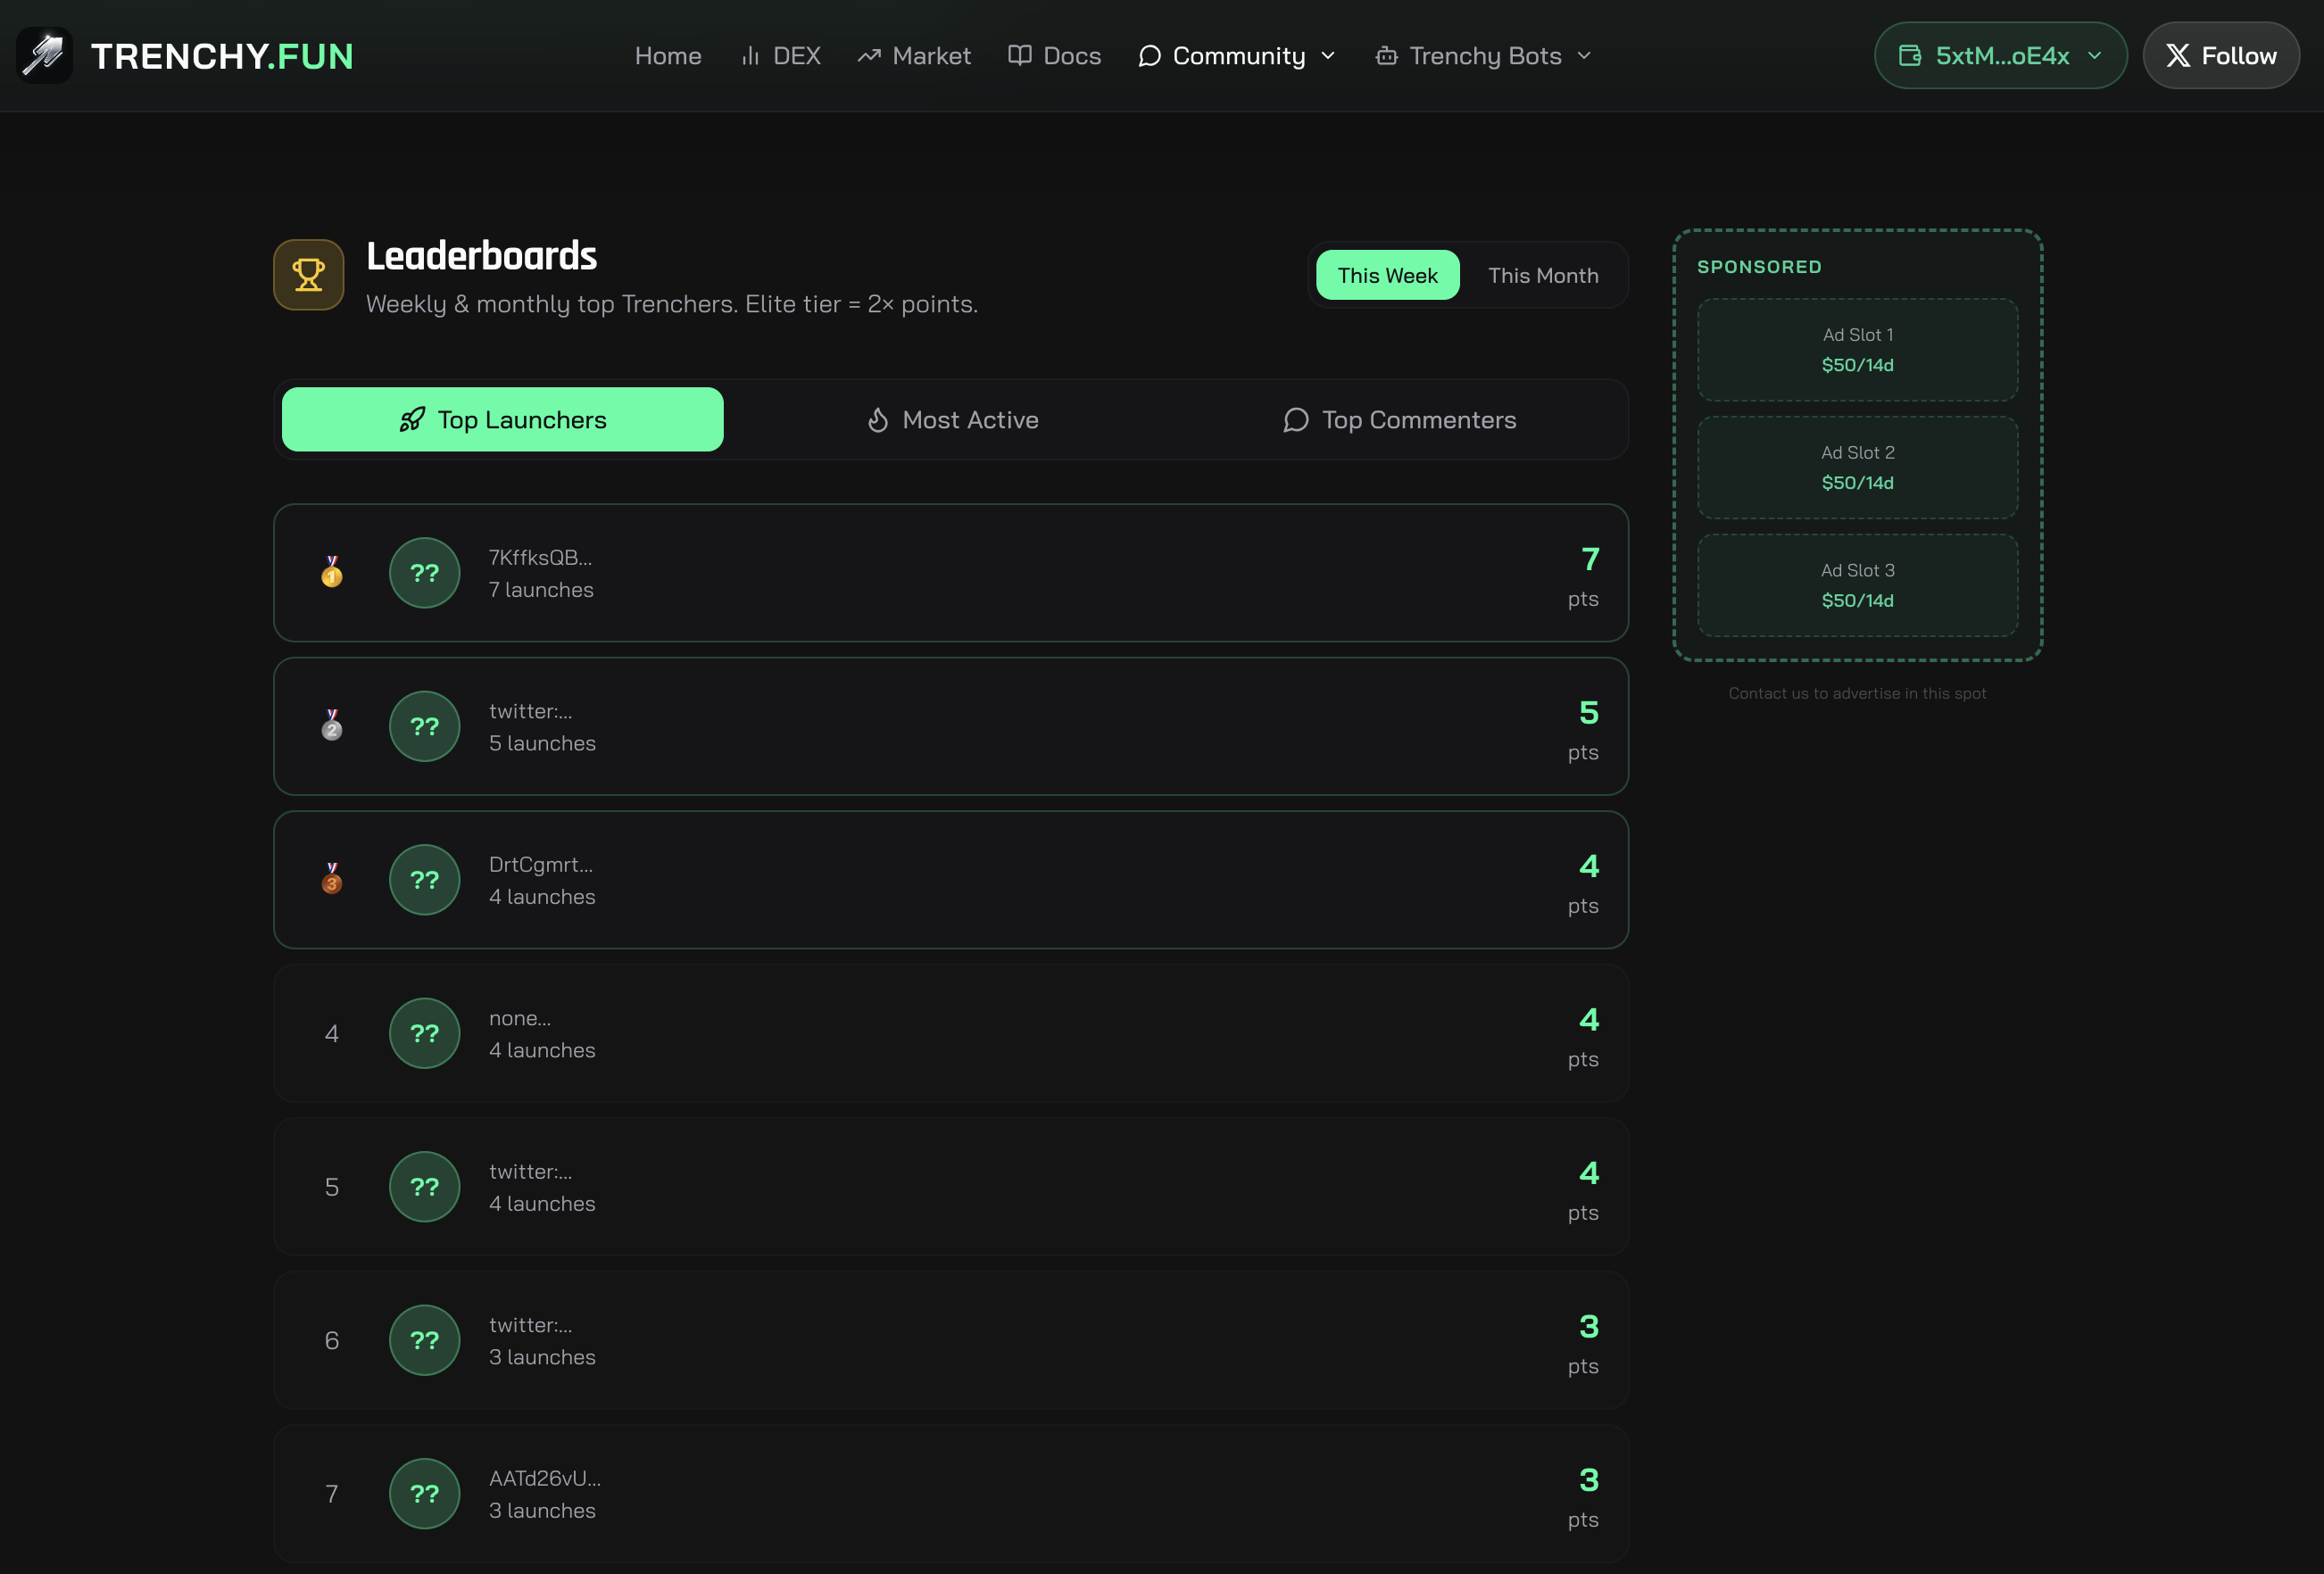Click the rank 6 number

click(332, 1340)
